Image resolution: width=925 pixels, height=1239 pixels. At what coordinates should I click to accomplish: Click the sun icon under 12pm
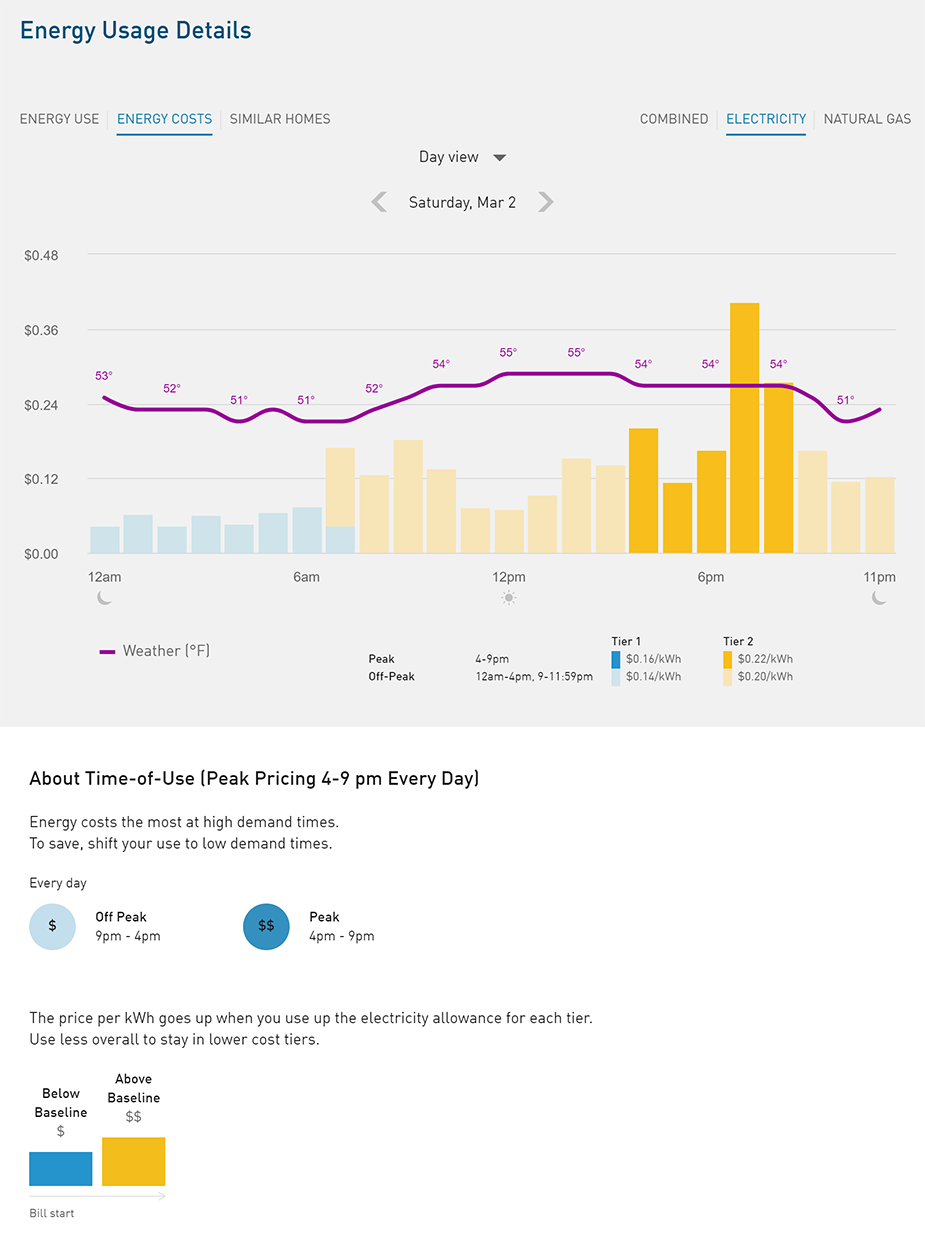tap(509, 598)
